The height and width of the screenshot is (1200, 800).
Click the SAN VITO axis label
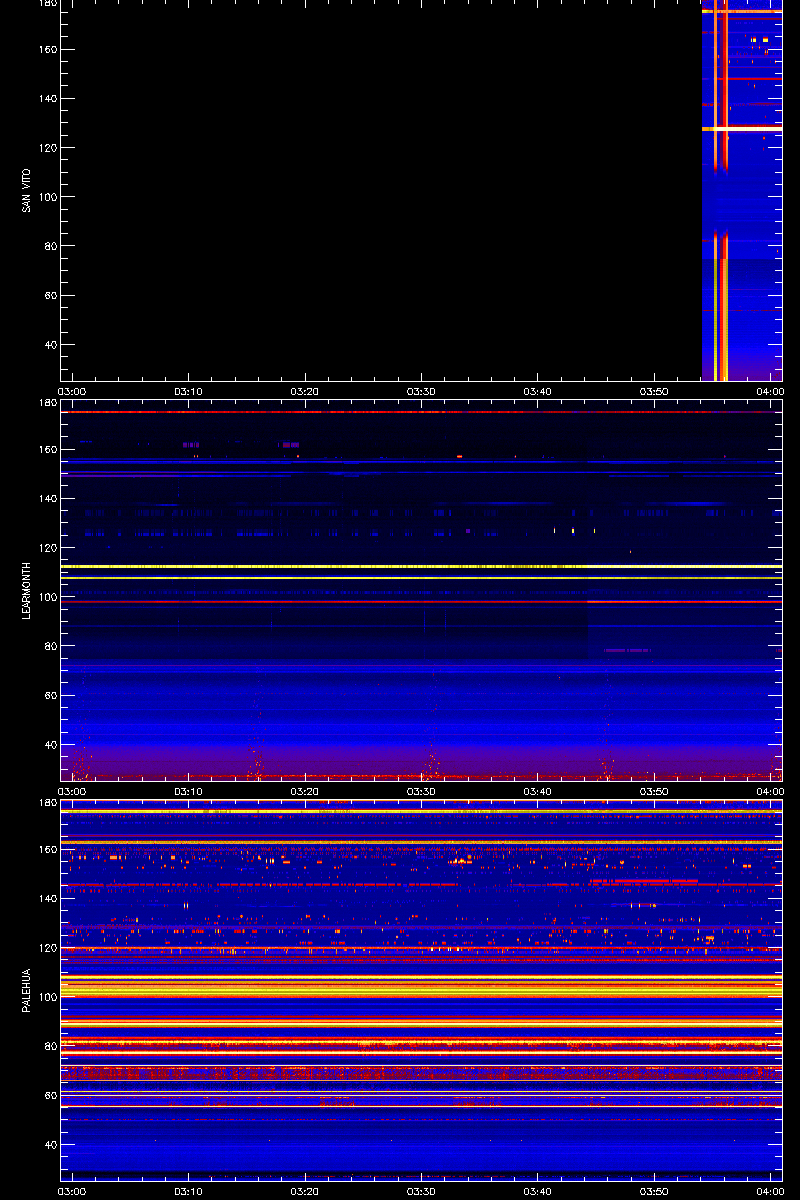pyautogui.click(x=27, y=190)
